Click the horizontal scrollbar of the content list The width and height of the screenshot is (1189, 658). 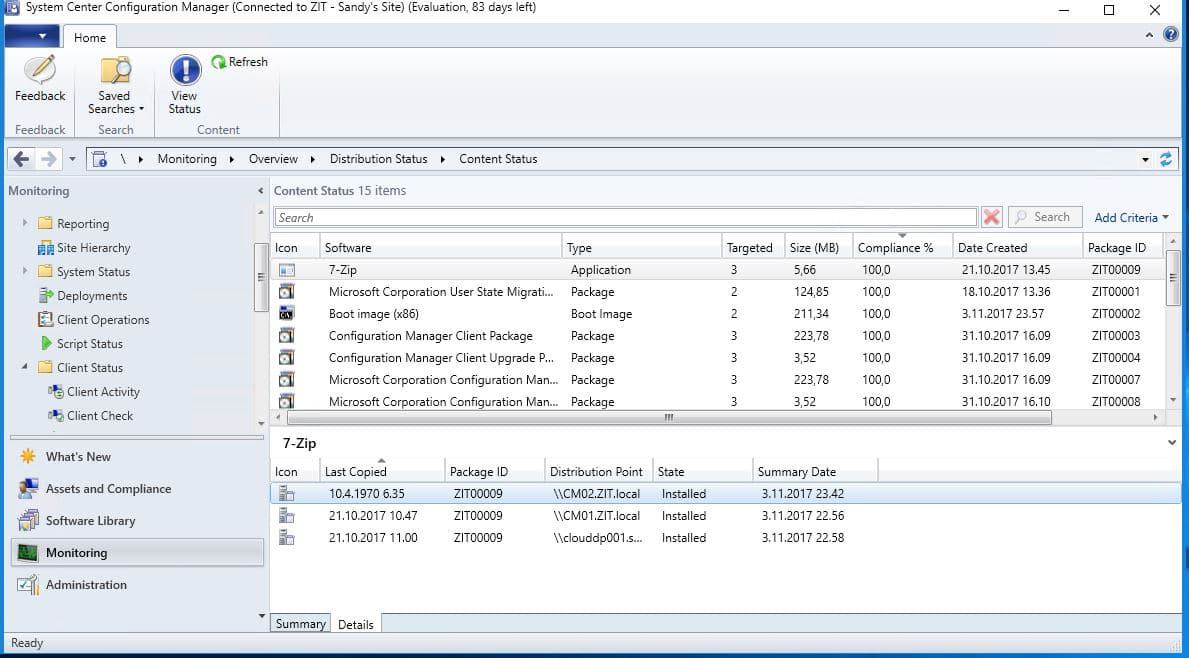pyautogui.click(x=669, y=417)
